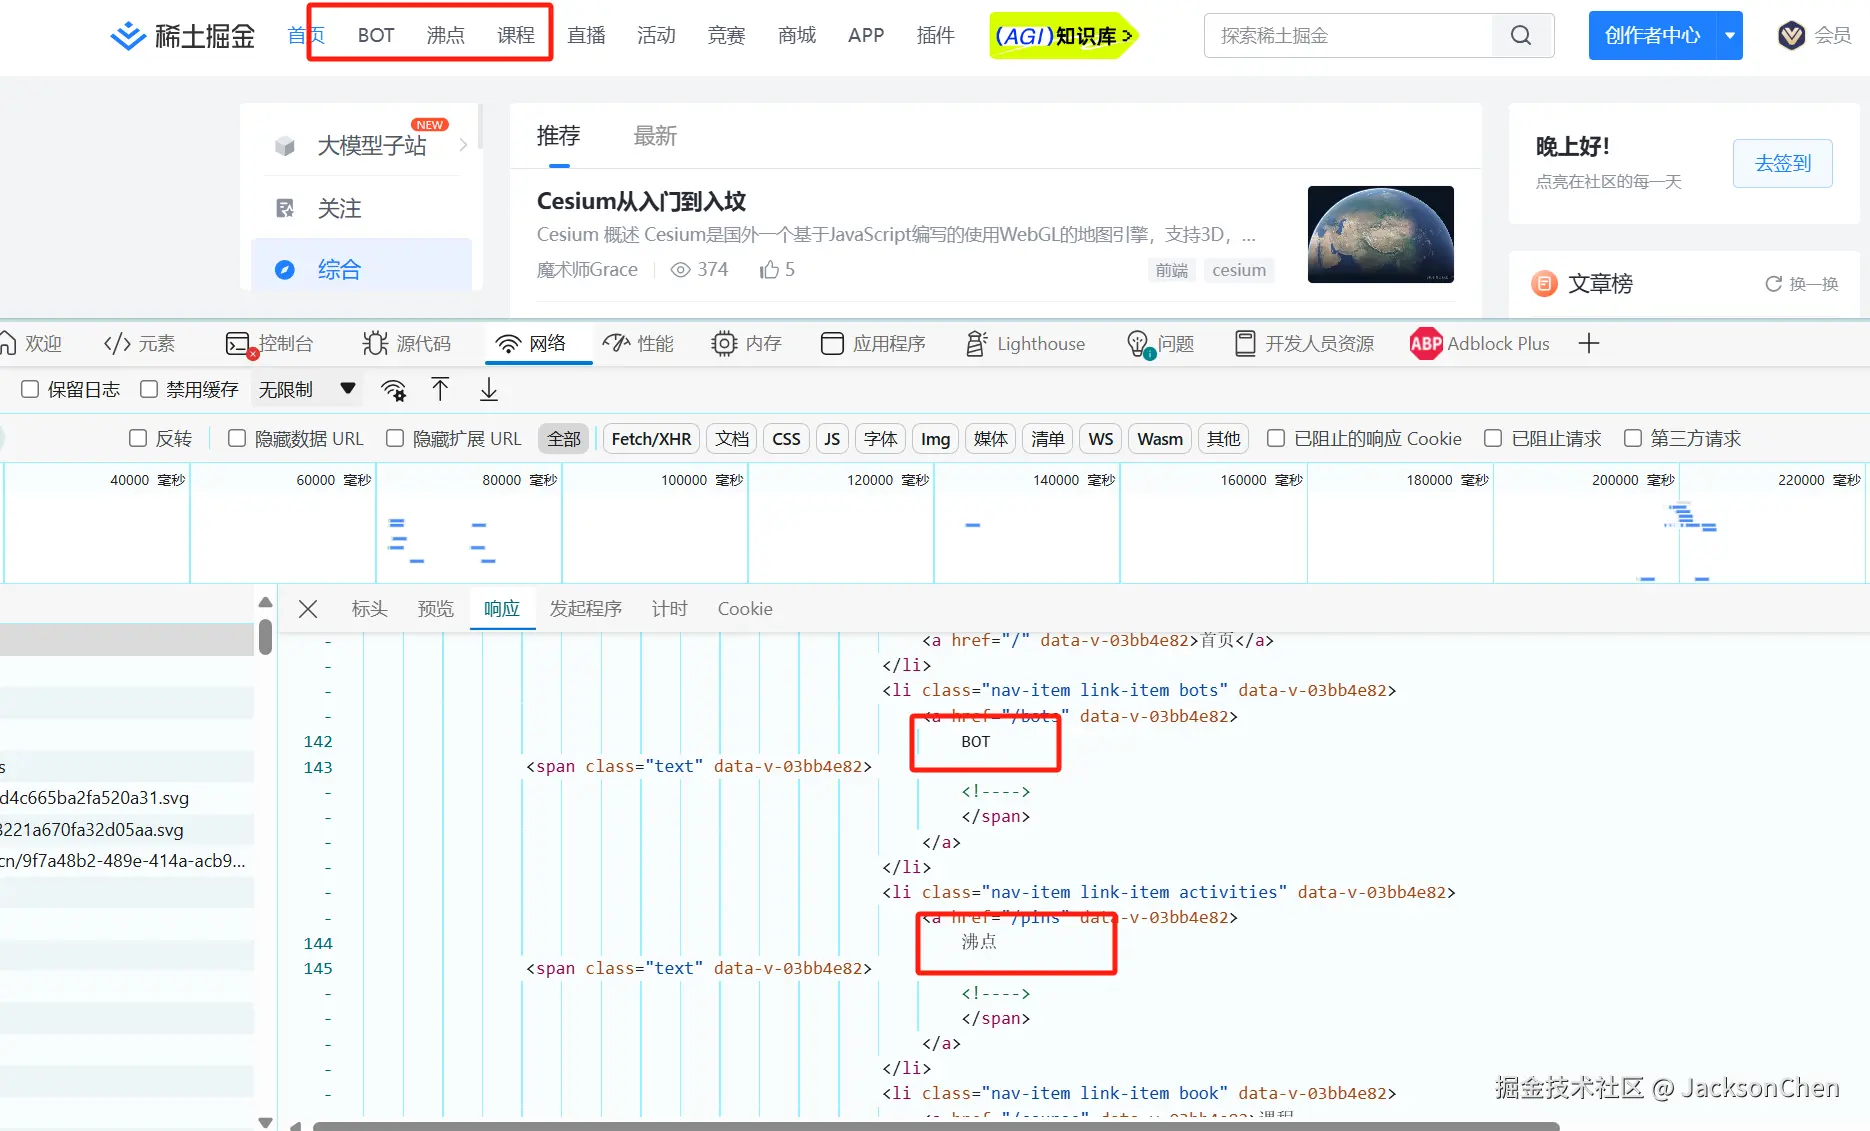Click the 开发人员资源 document icon

(1245, 344)
